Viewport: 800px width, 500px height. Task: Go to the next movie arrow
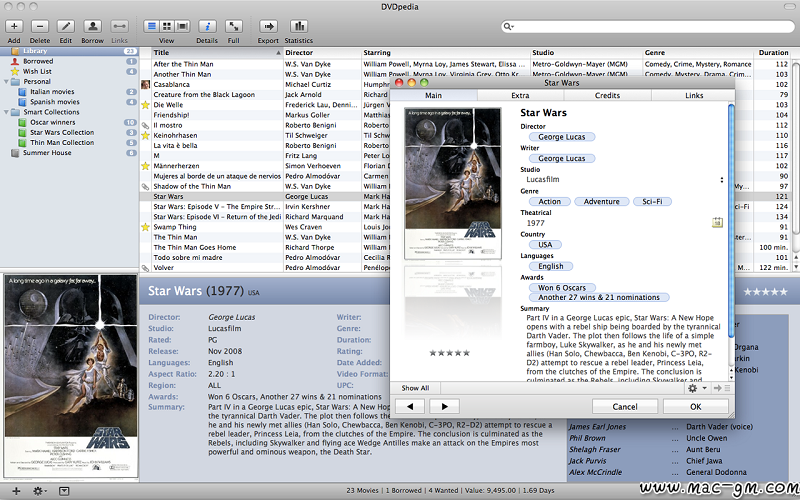444,407
